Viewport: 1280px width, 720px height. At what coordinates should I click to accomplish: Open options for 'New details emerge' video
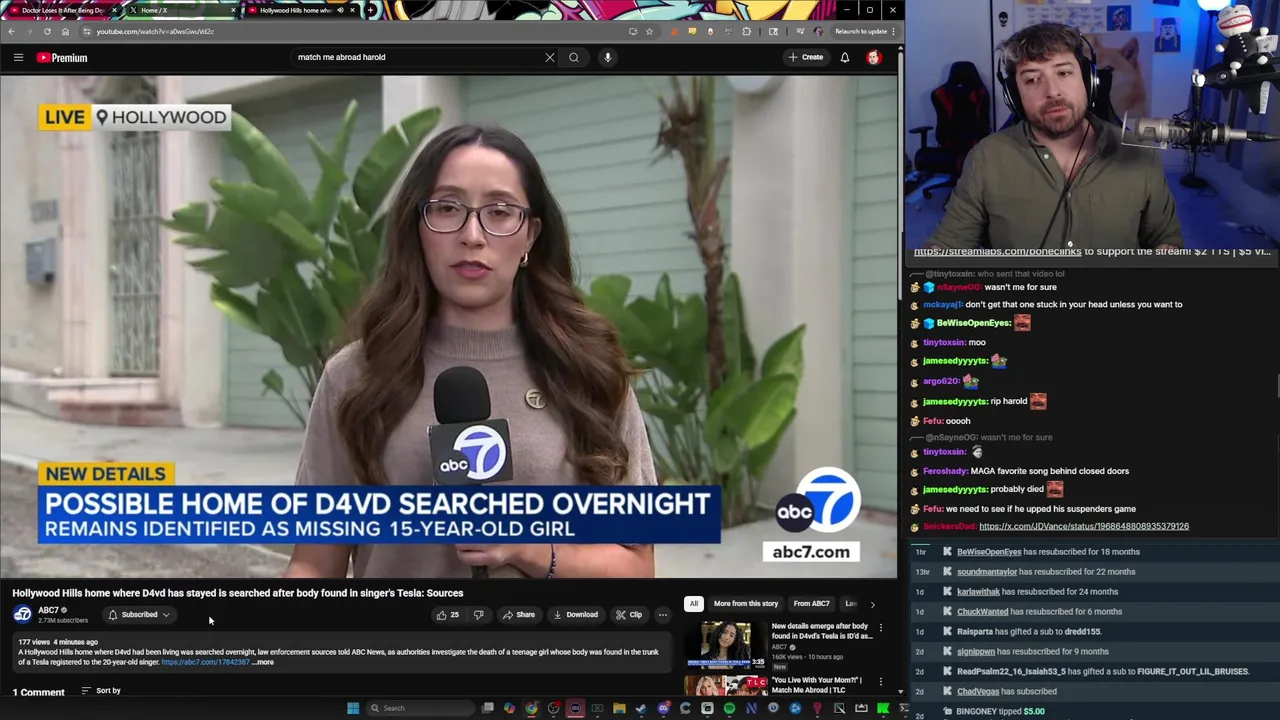coord(880,628)
